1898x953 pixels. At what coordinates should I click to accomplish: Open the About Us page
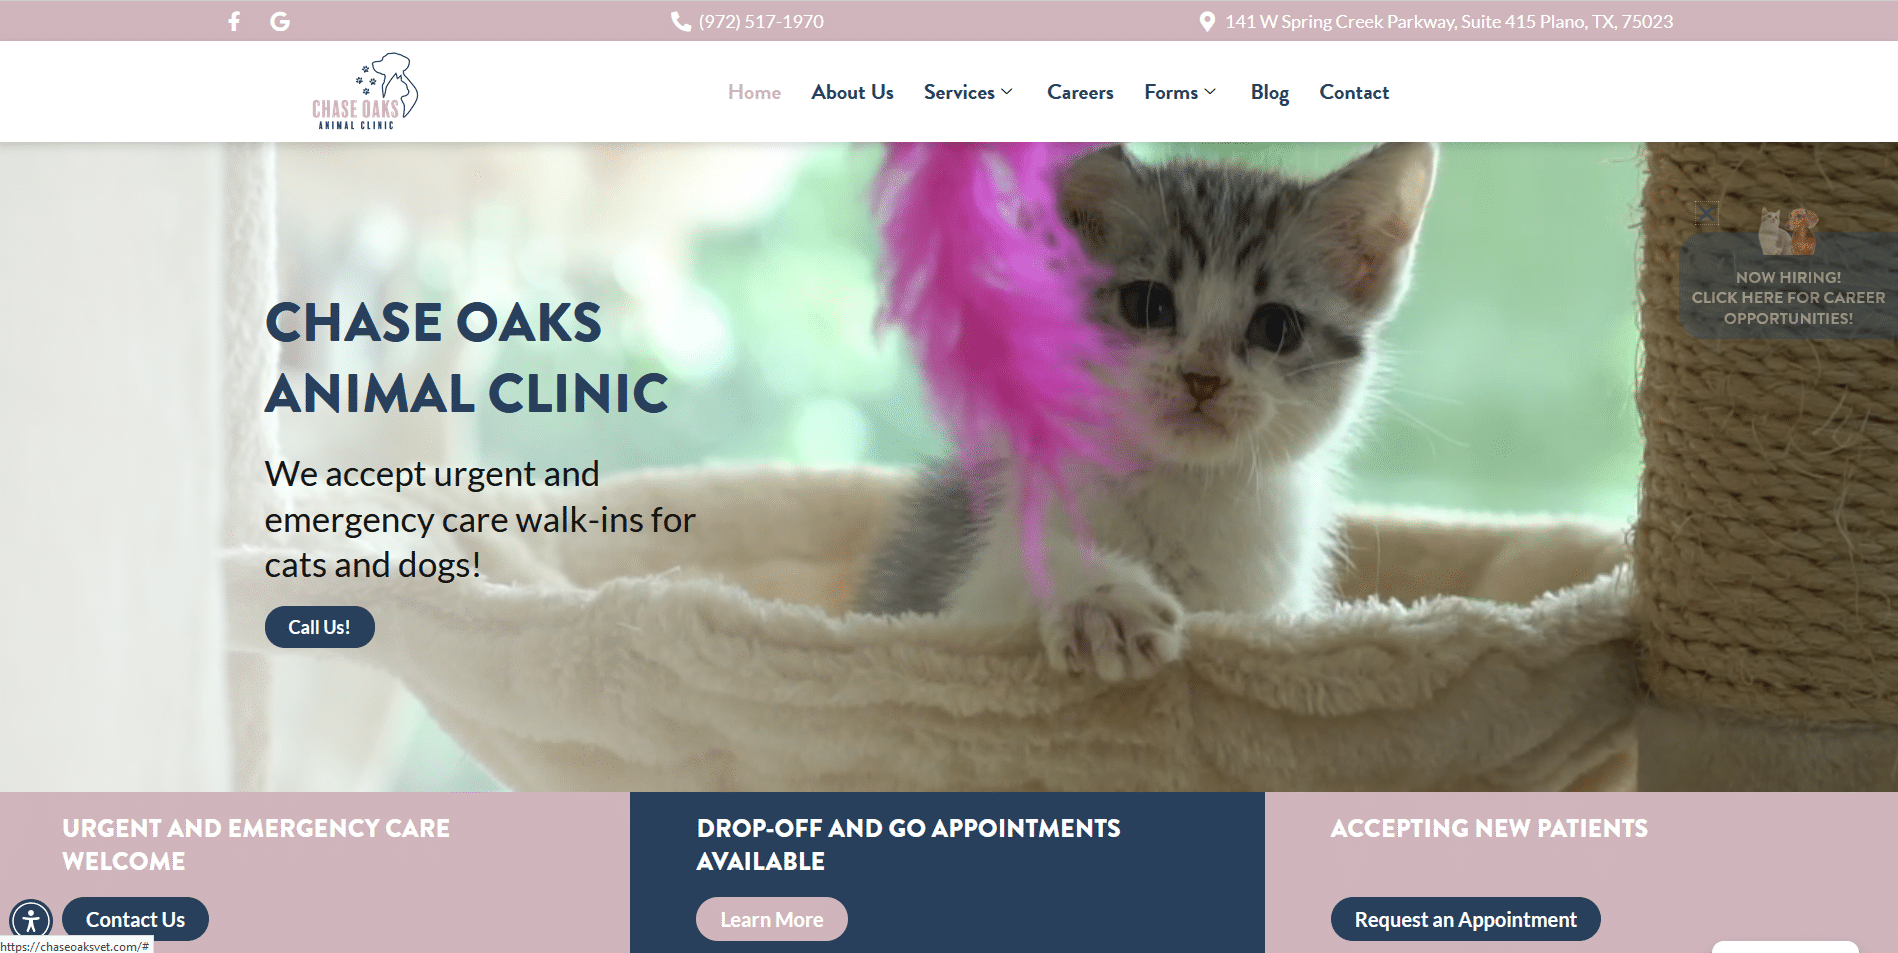(x=852, y=92)
